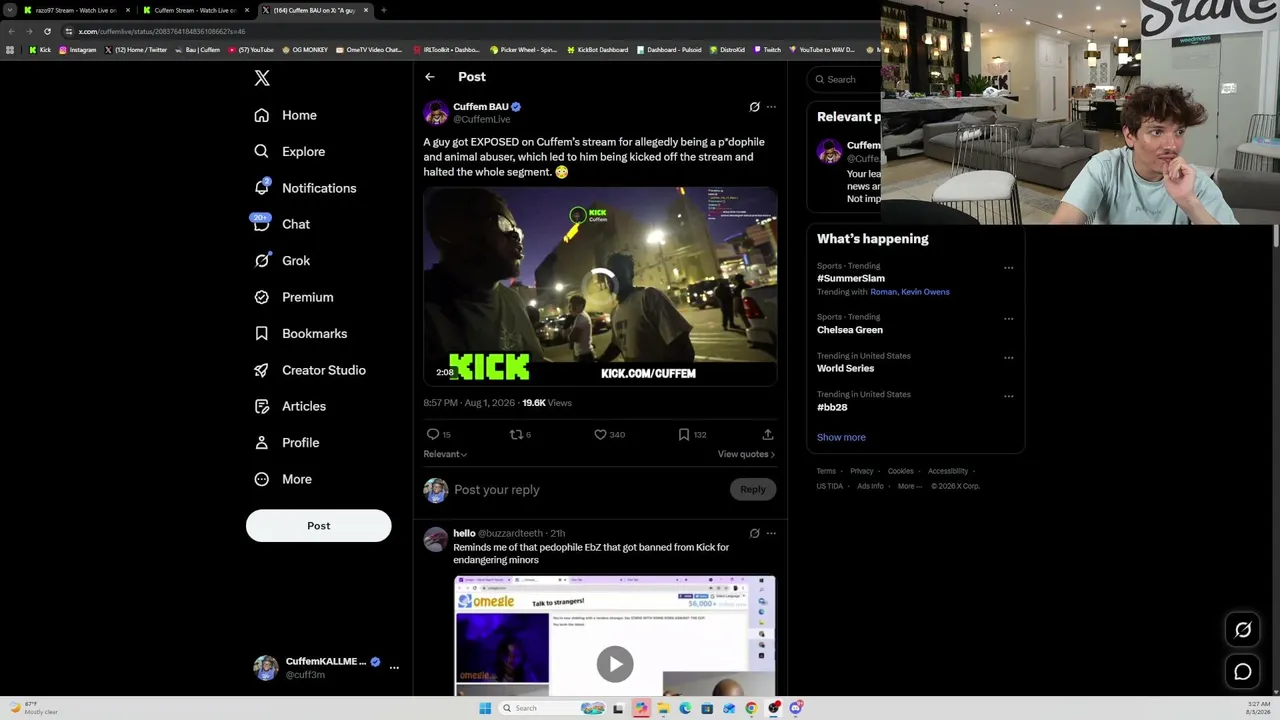Open the Premium page
The height and width of the screenshot is (720, 1280).
click(x=293, y=297)
